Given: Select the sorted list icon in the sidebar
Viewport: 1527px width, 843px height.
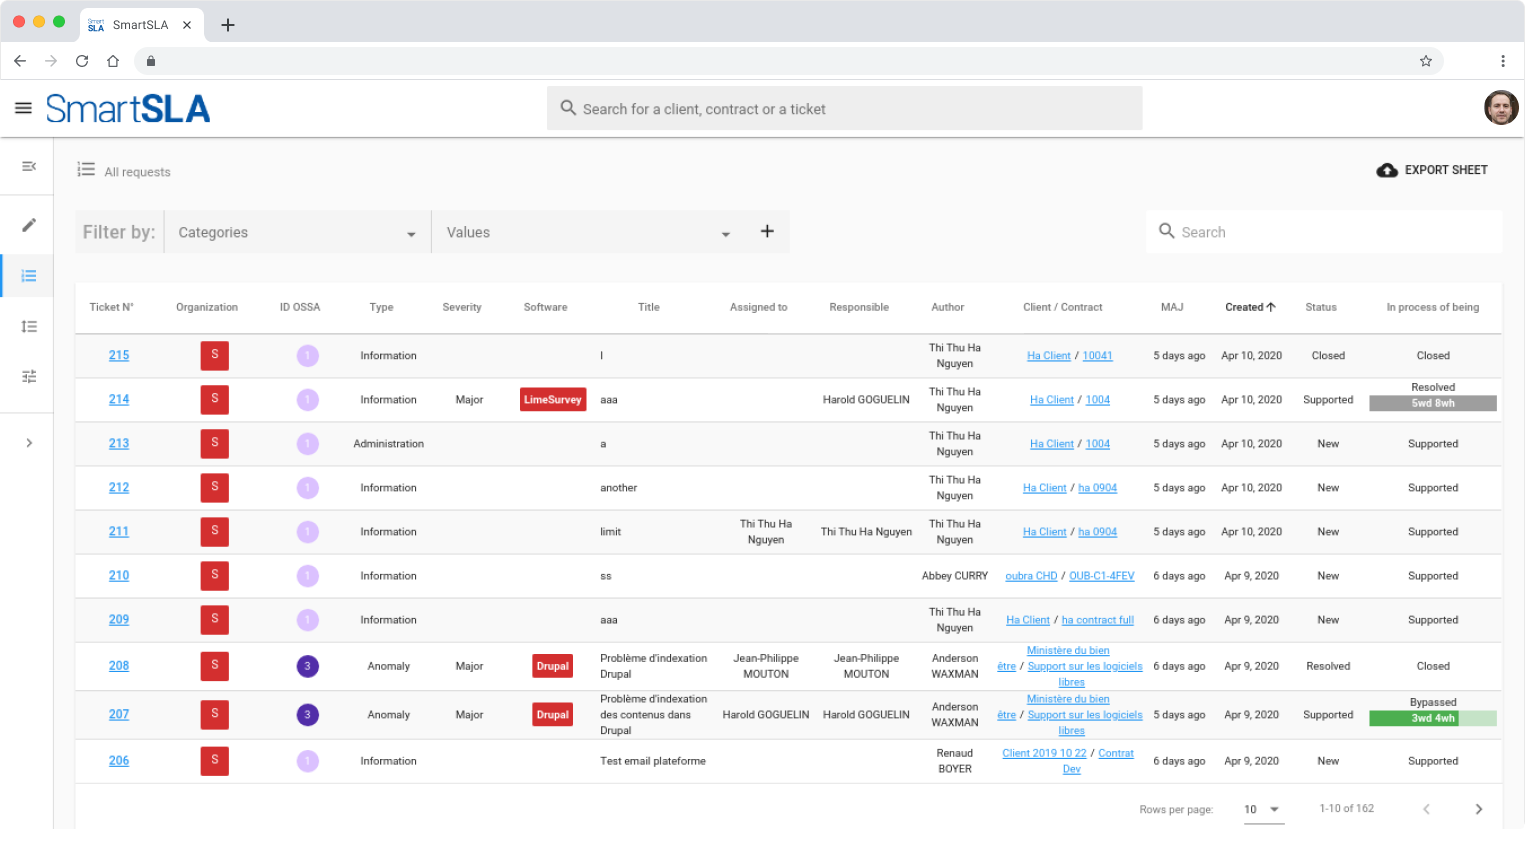Looking at the screenshot, I should (x=27, y=326).
